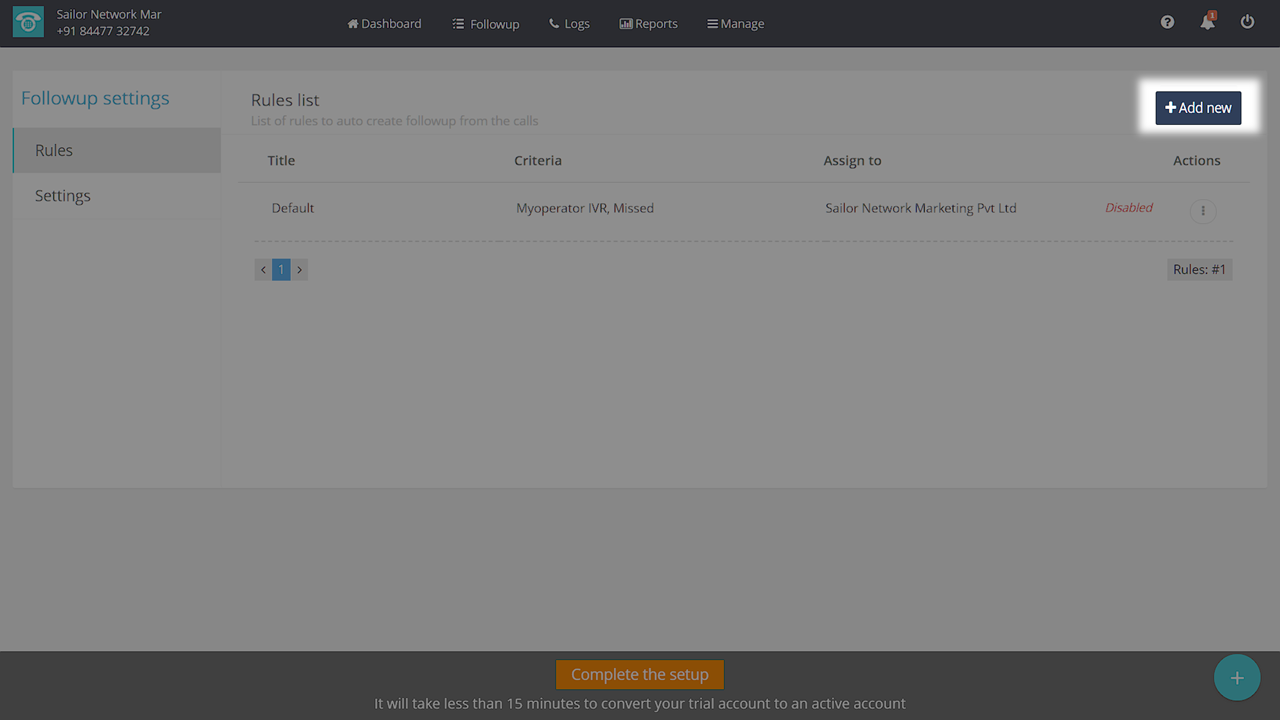Click the Default rule title
The width and height of the screenshot is (1280, 720).
(293, 208)
